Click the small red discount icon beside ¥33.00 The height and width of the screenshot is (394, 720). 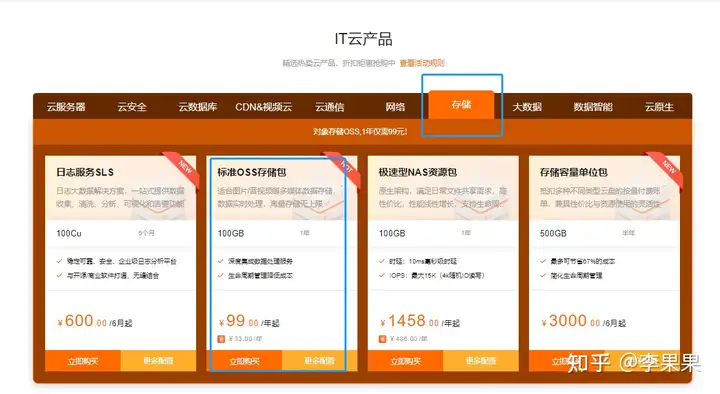tap(221, 339)
